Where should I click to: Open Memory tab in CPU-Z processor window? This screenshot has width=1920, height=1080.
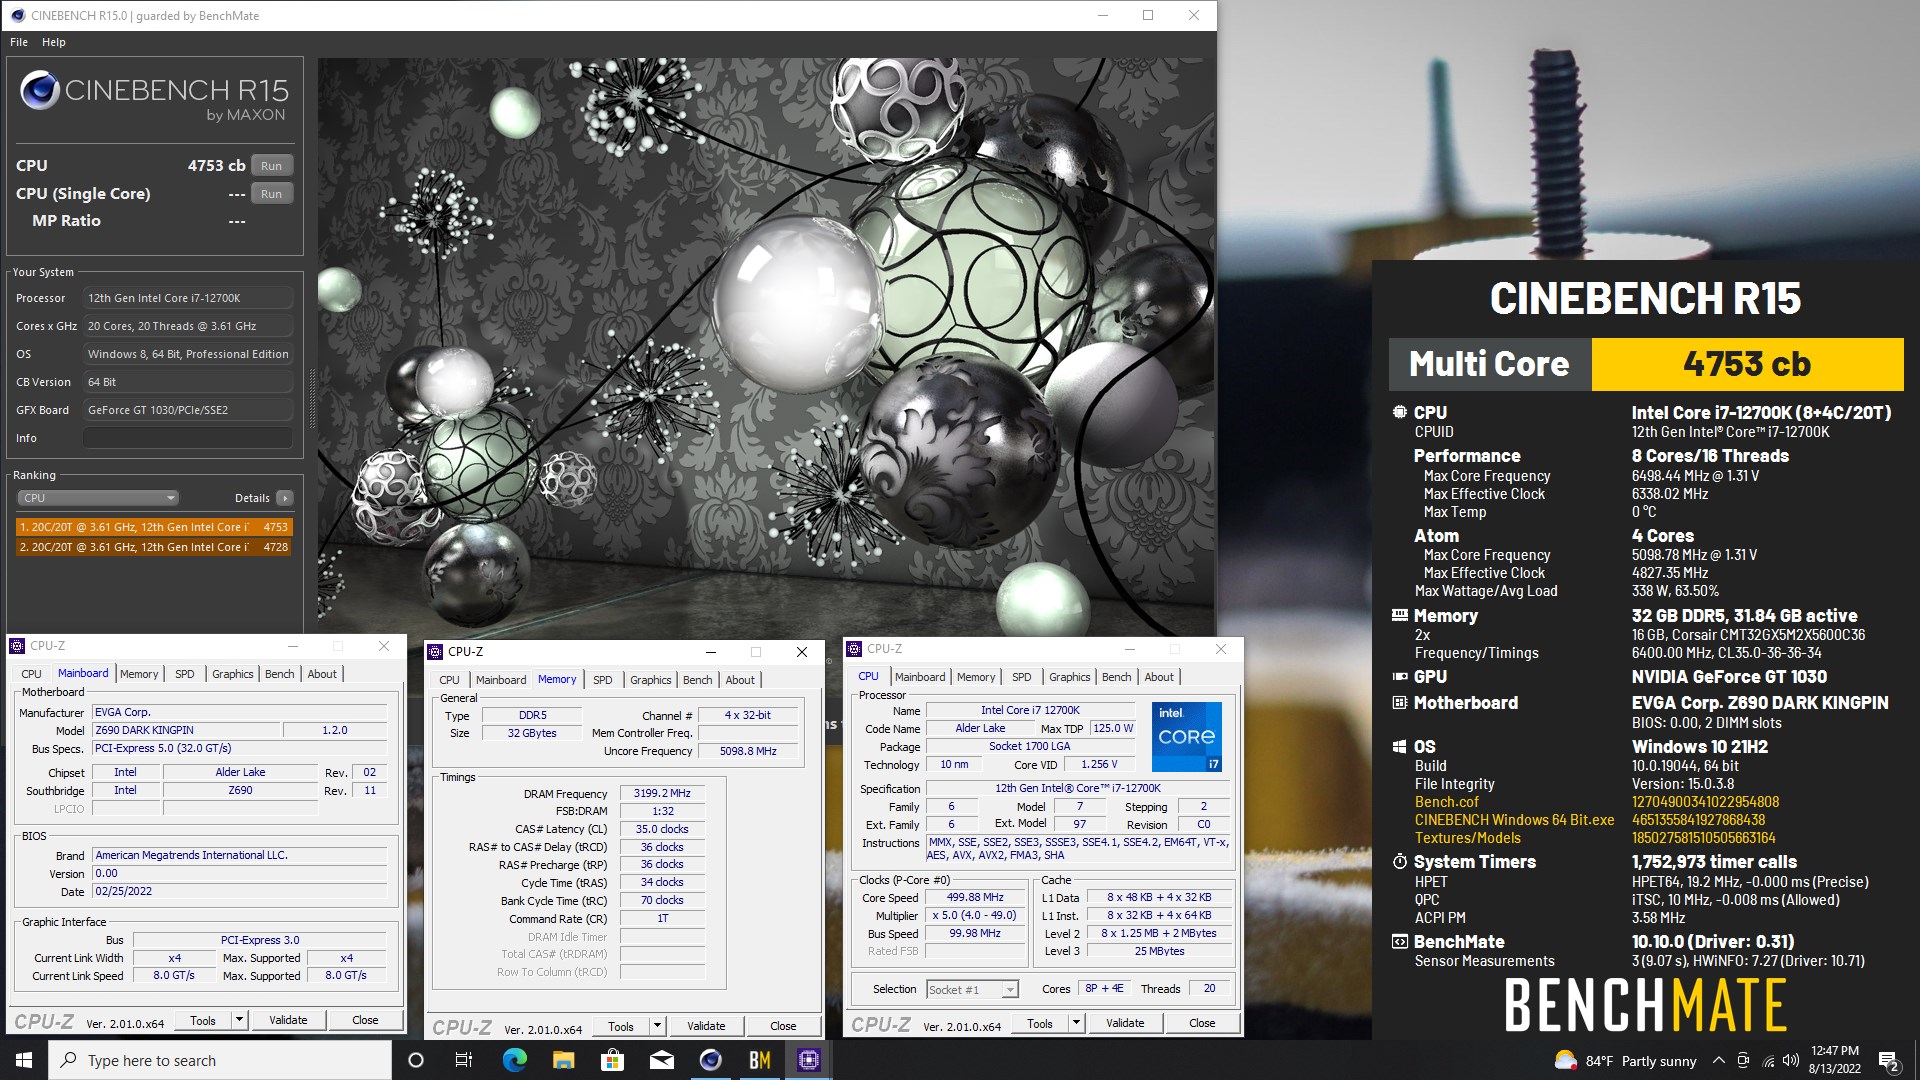(976, 677)
